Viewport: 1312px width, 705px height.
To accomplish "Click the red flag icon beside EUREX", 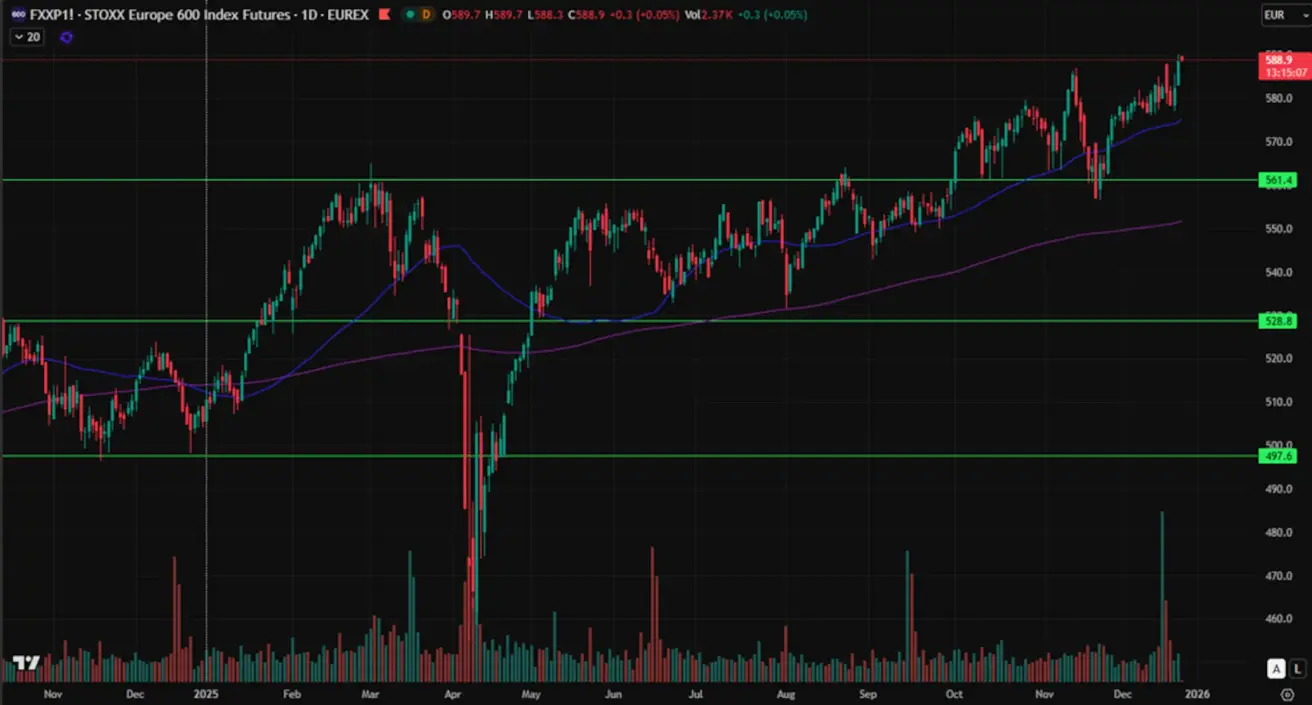I will tap(384, 15).
